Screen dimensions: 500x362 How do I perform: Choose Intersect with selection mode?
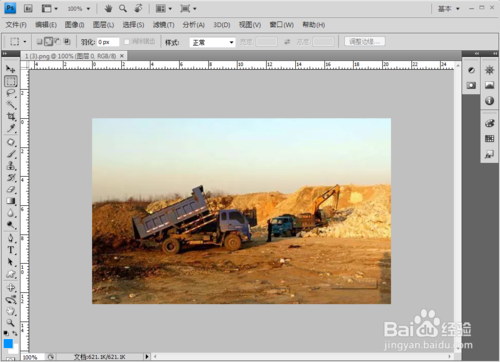[67, 41]
